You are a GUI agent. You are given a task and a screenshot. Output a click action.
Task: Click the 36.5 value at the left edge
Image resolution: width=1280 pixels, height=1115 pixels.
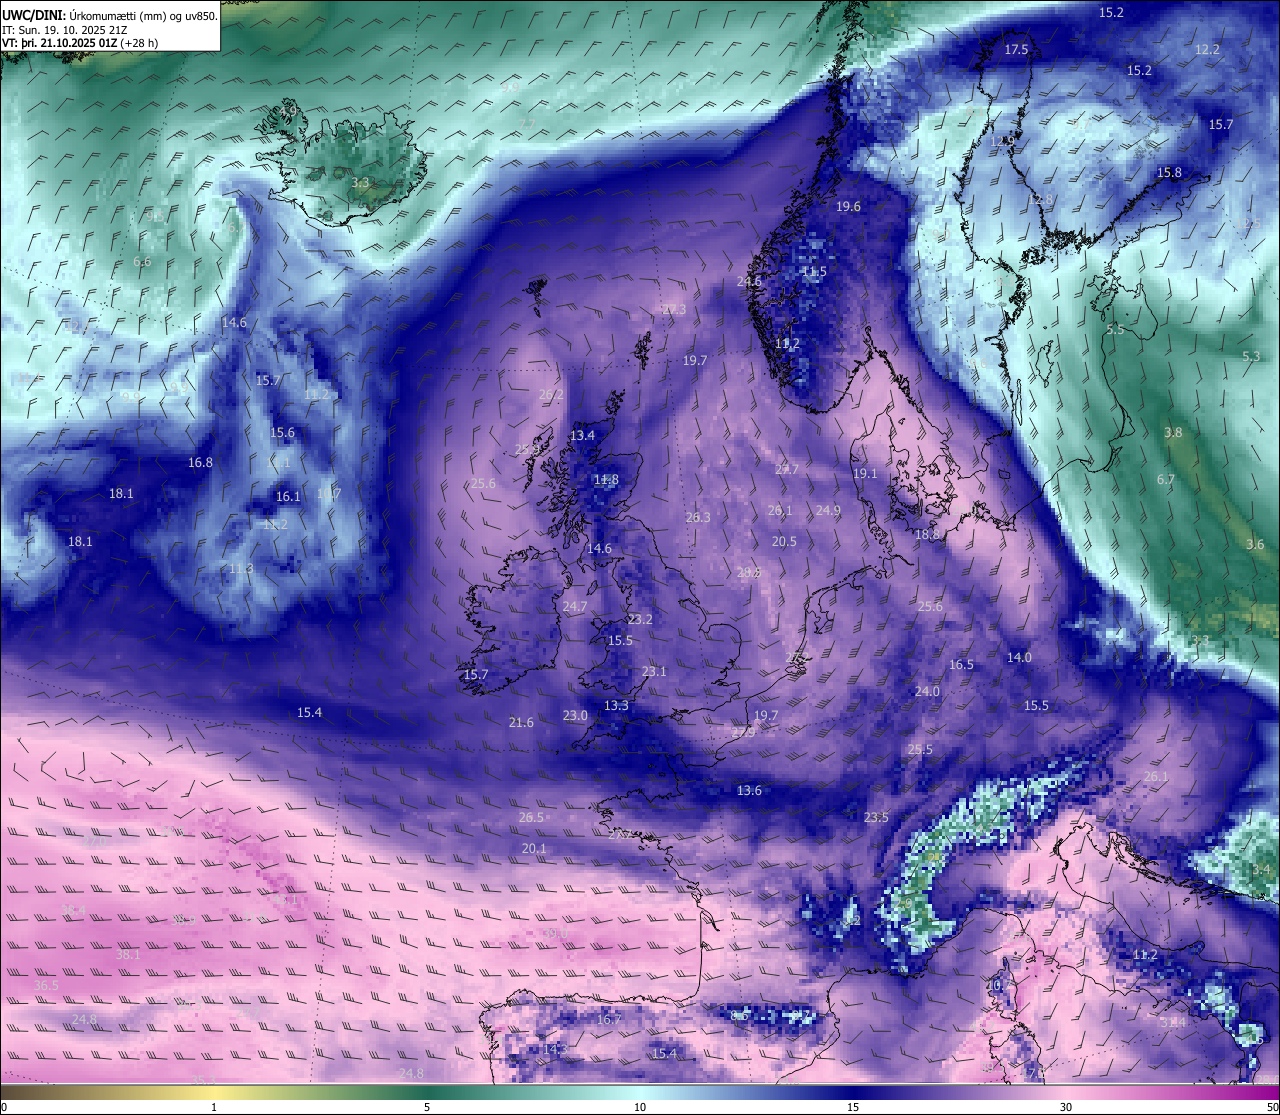point(46,986)
